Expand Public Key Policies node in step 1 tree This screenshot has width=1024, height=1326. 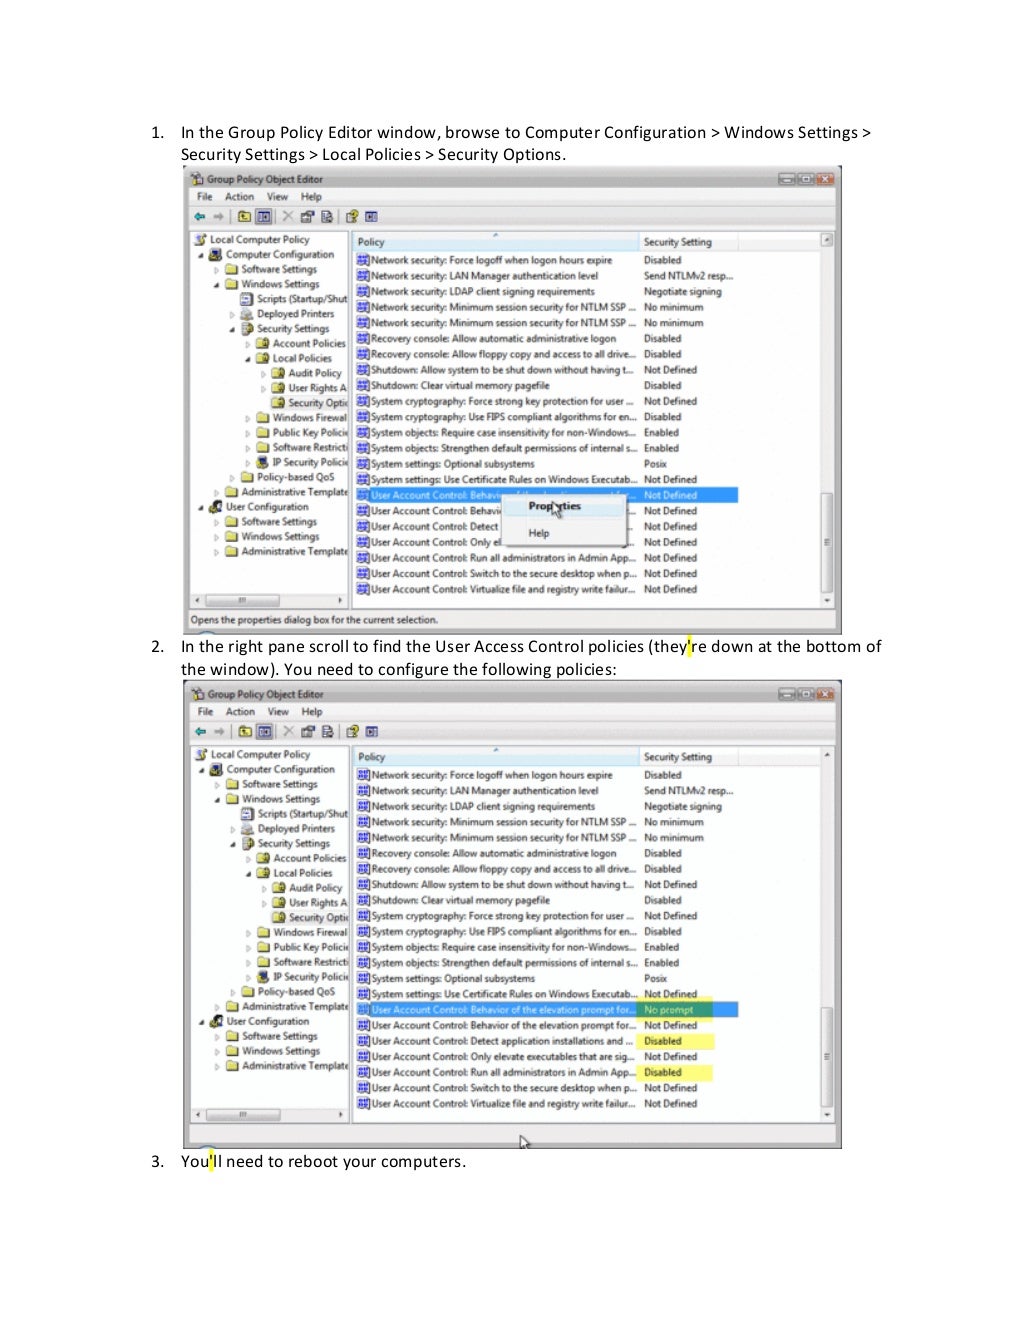(248, 433)
